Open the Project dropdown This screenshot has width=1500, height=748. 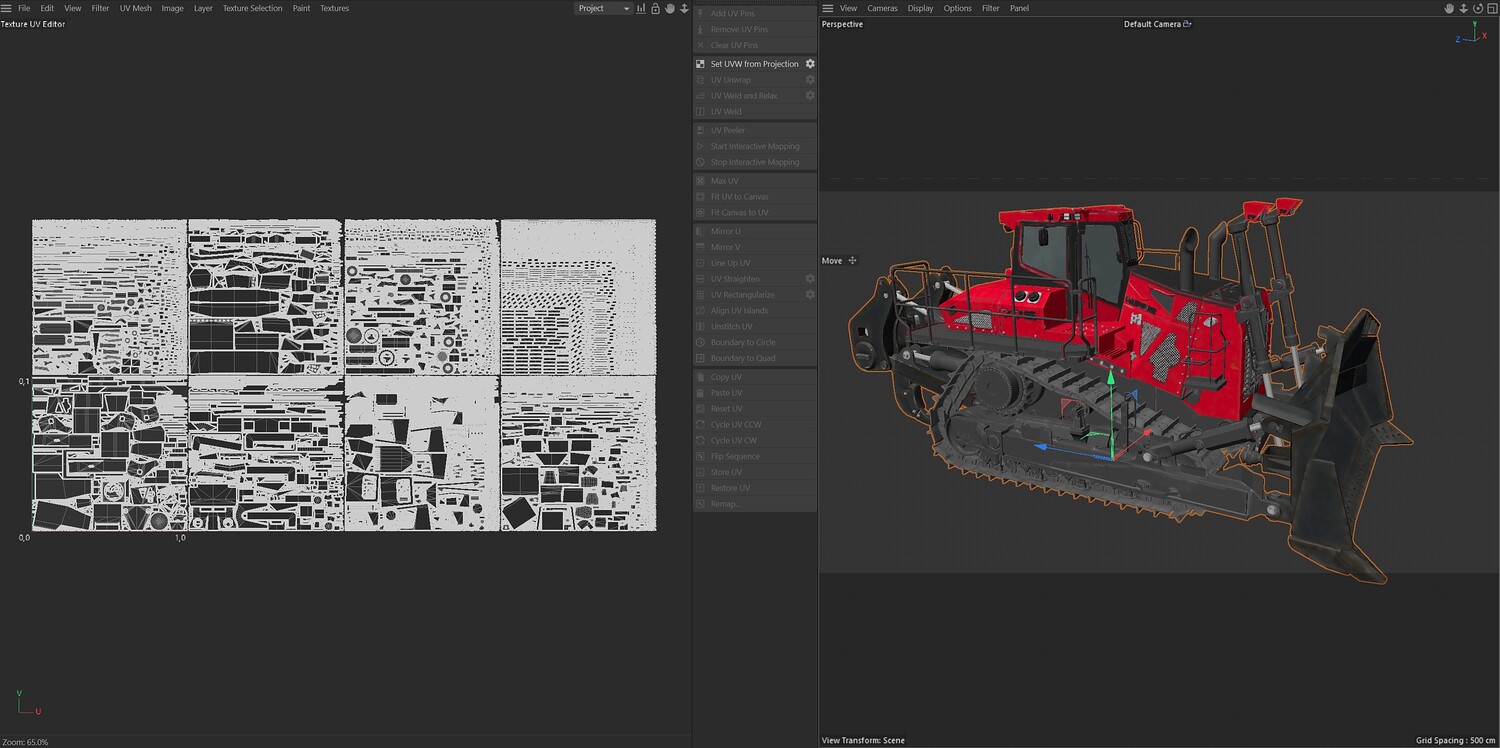tap(604, 8)
